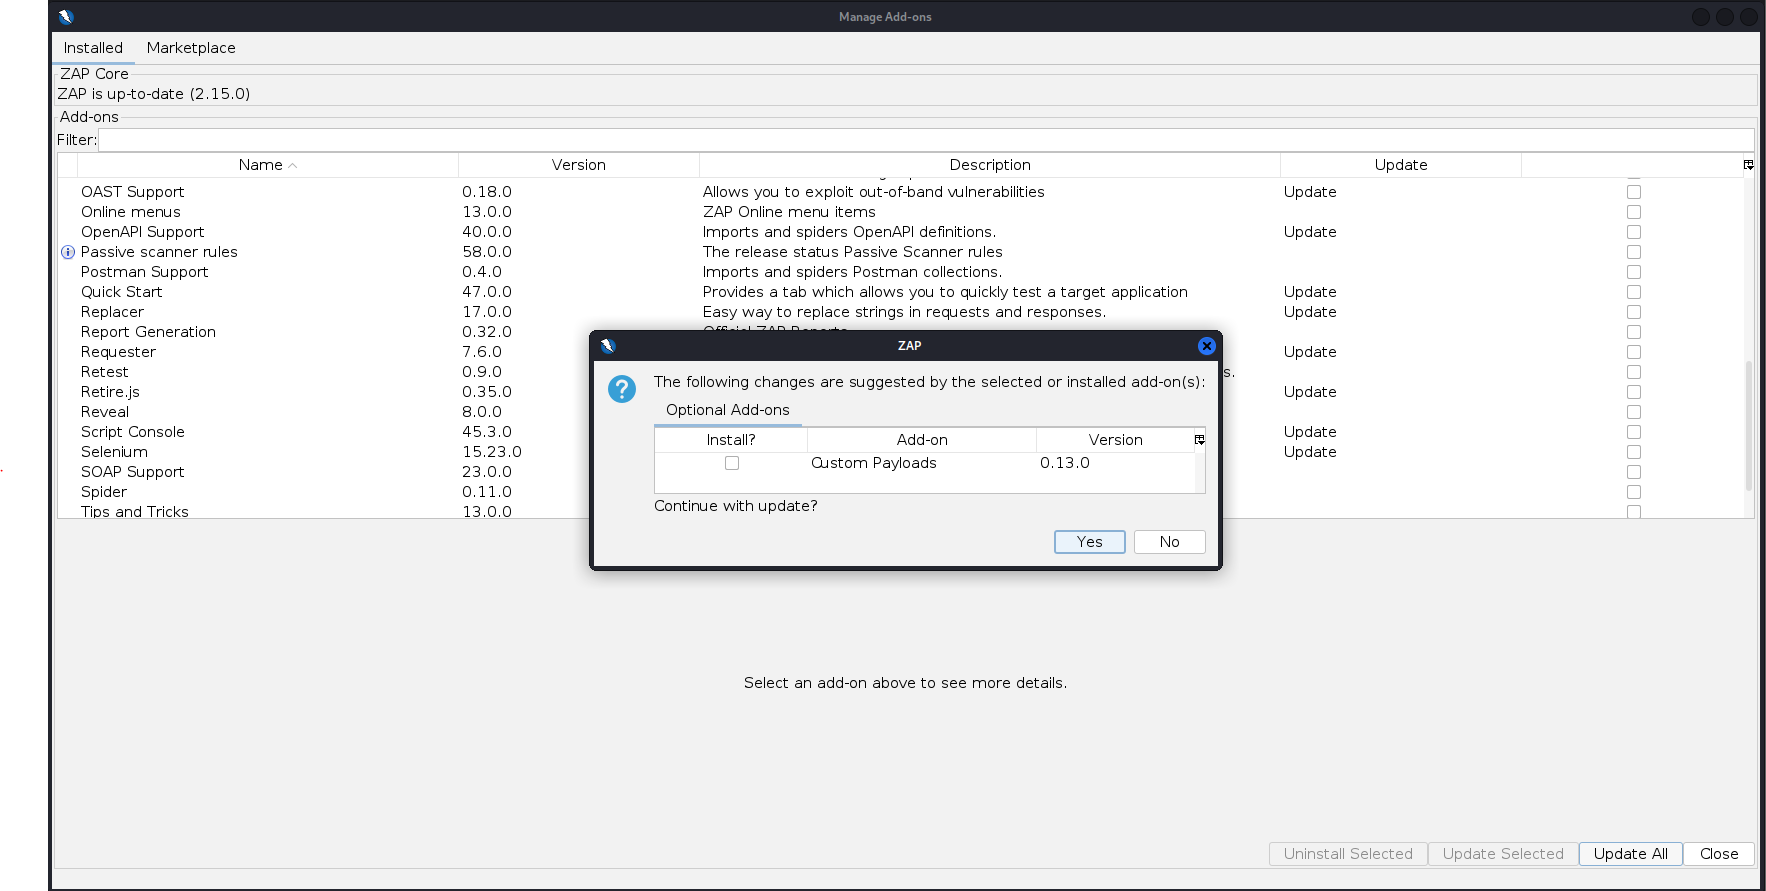Sort by the Description column header
The width and height of the screenshot is (1766, 891).
(990, 165)
